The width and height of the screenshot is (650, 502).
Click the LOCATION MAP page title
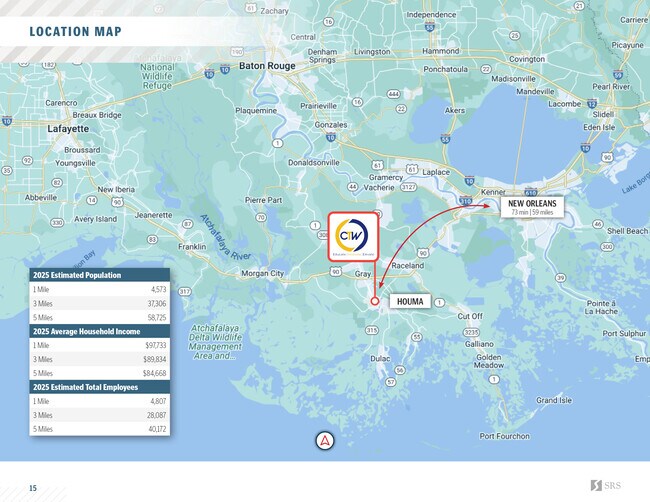pyautogui.click(x=75, y=32)
